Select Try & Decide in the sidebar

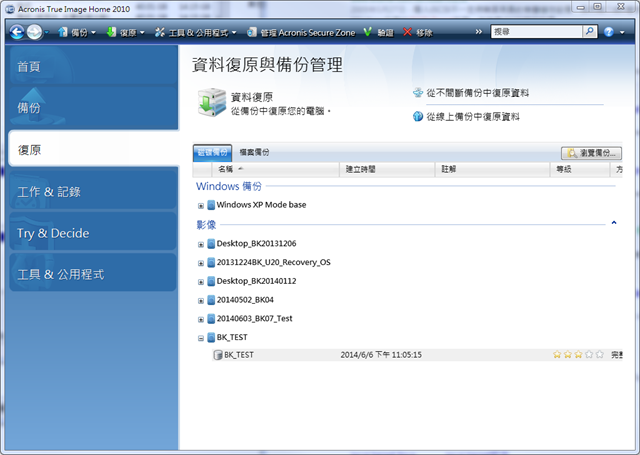click(93, 233)
